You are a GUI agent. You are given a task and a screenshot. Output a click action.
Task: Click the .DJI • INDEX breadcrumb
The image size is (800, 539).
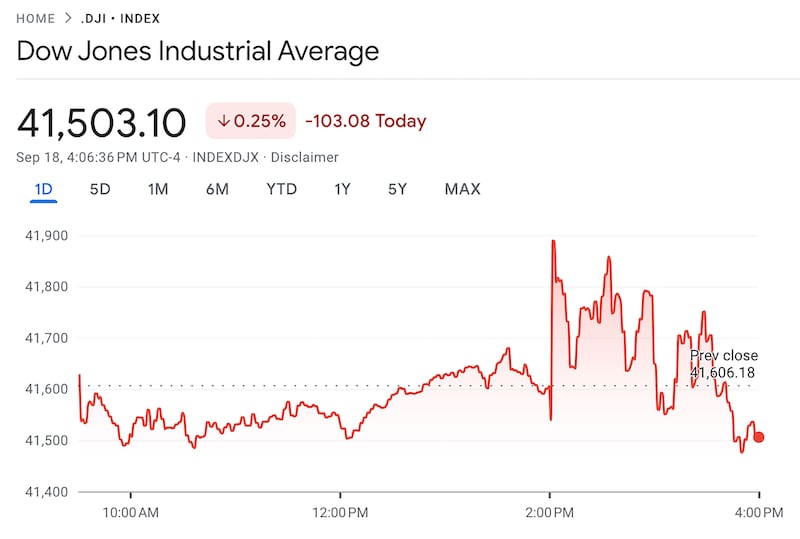tap(120, 18)
